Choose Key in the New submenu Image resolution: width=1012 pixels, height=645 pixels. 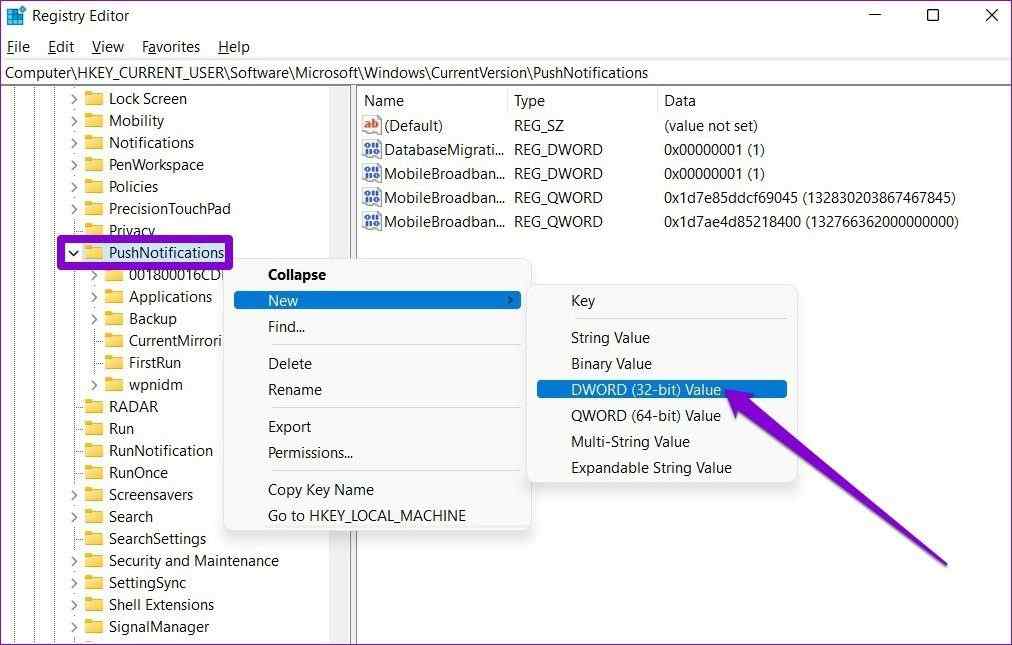tap(662, 301)
